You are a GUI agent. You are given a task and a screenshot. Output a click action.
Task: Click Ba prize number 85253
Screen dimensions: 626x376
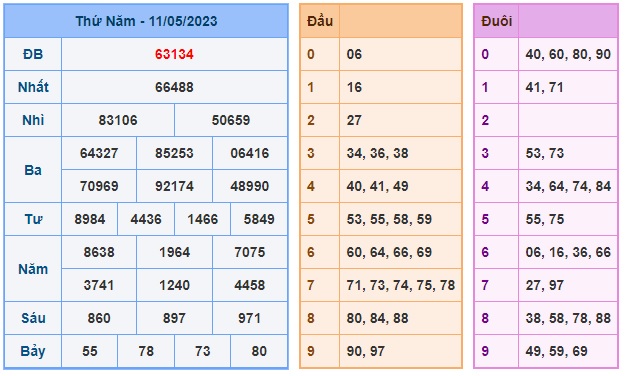[174, 153]
